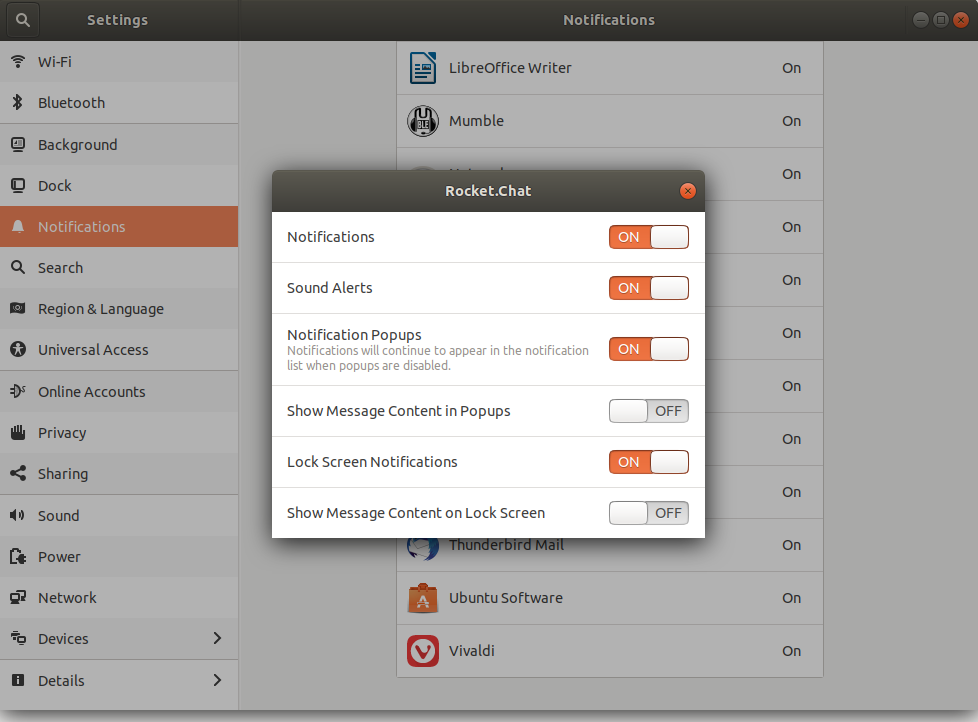Click the 'On' status for LibreOffice Writer
The image size is (978, 722).
pyautogui.click(x=792, y=68)
